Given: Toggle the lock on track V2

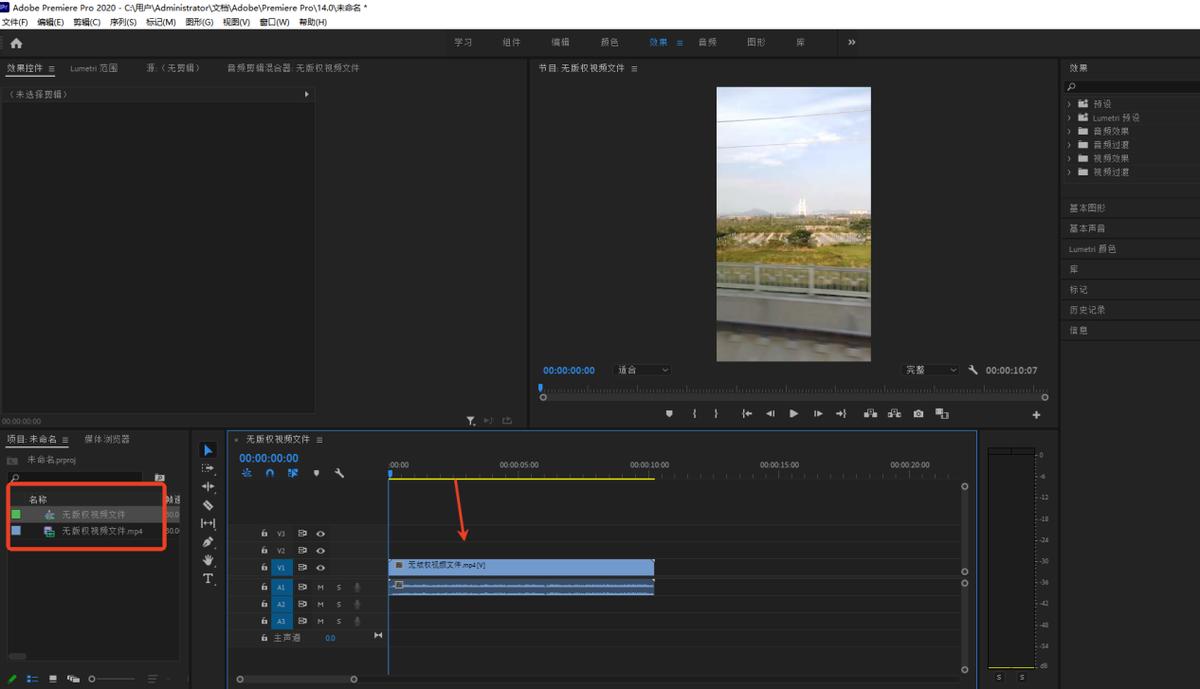Looking at the screenshot, I should tap(264, 551).
